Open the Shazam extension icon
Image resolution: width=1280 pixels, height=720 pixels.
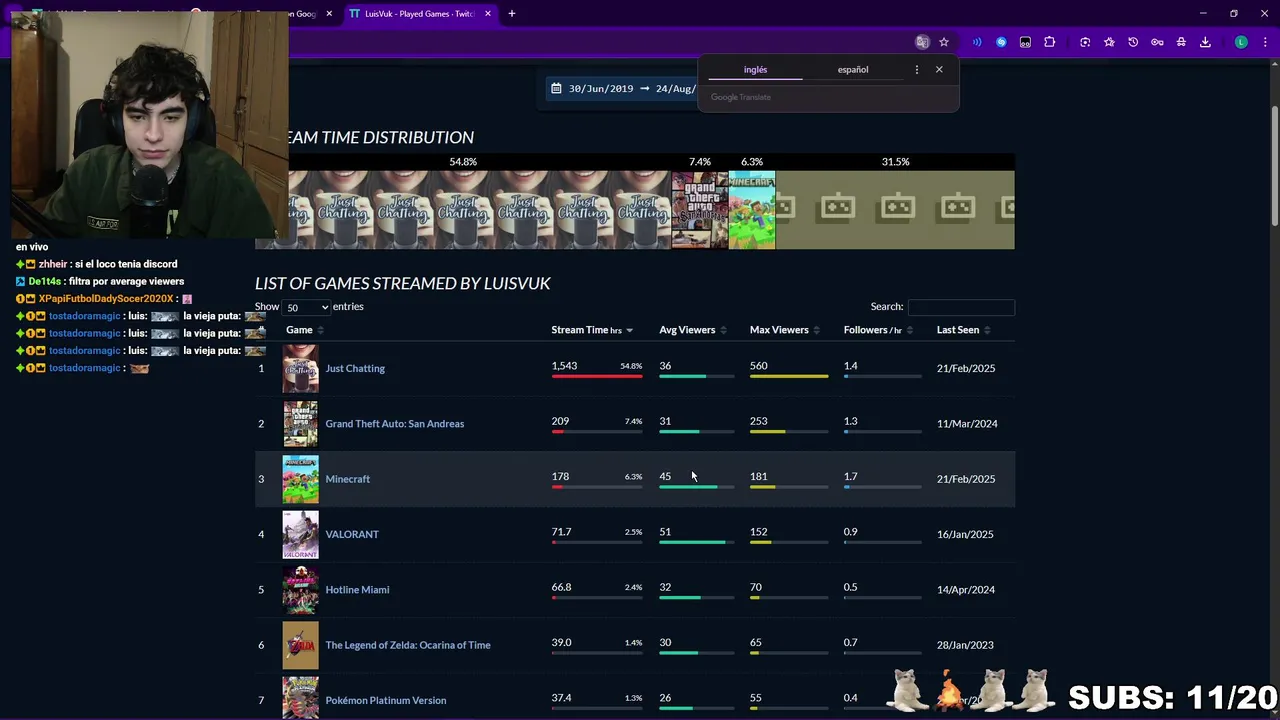click(x=1001, y=42)
